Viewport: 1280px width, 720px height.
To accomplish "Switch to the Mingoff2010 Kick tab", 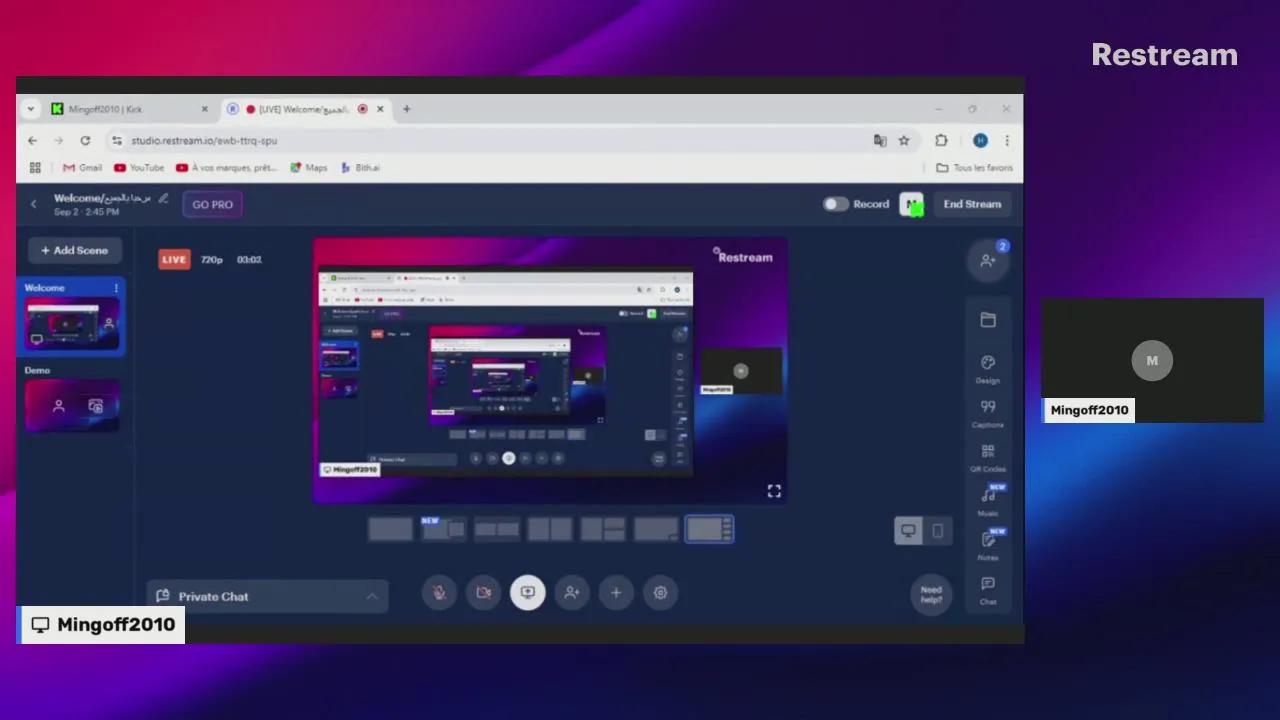I will pos(130,109).
